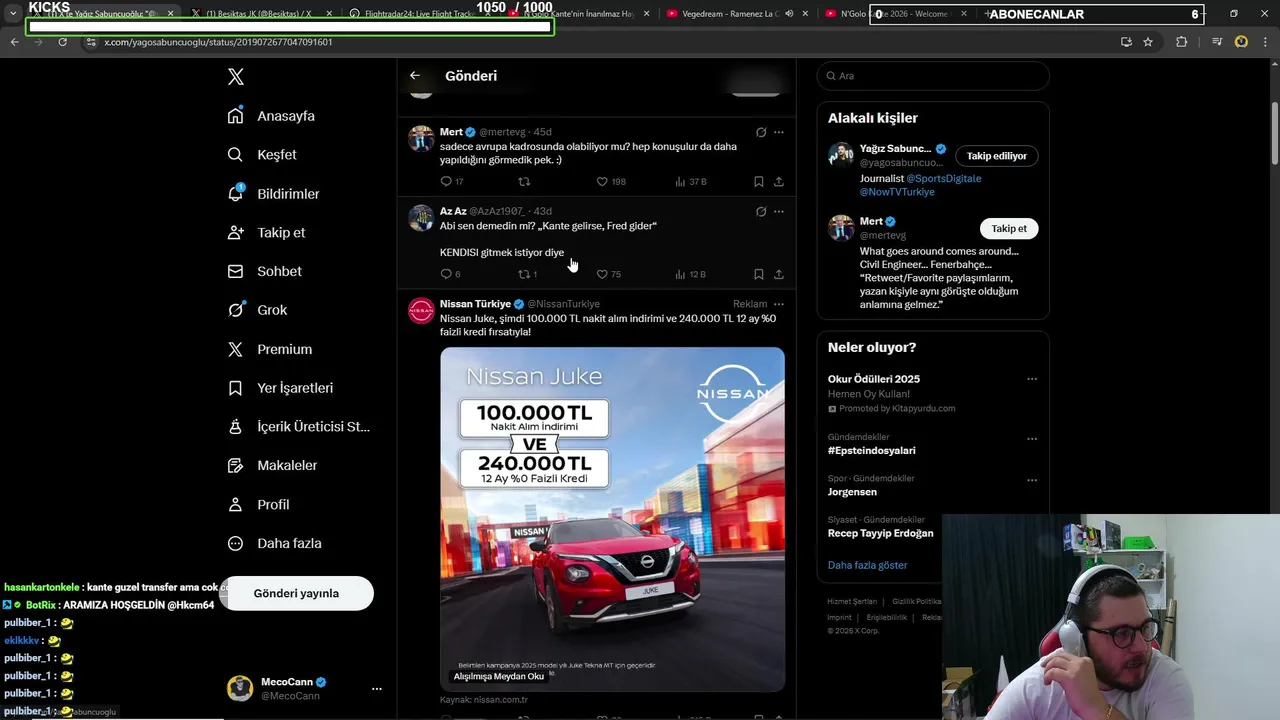The image size is (1280, 720).
Task: Expand Daha fazla sidebar menu
Action: [275, 543]
